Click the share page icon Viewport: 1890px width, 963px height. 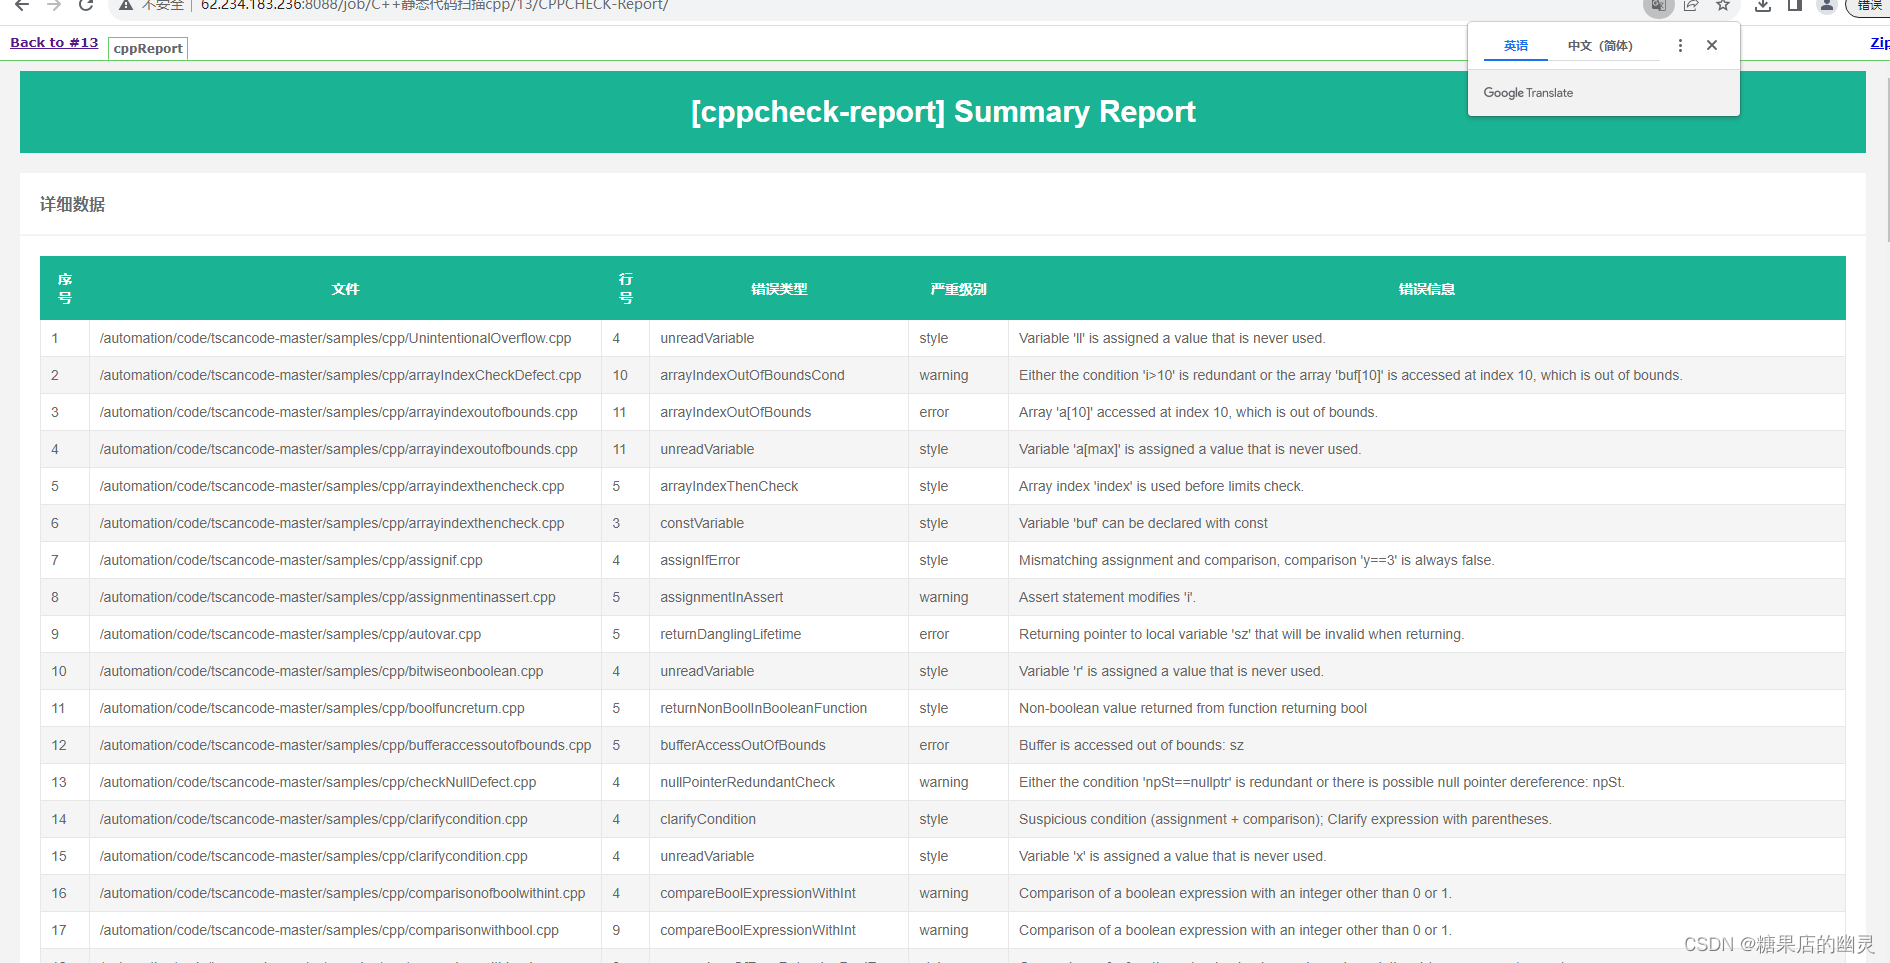click(1691, 5)
